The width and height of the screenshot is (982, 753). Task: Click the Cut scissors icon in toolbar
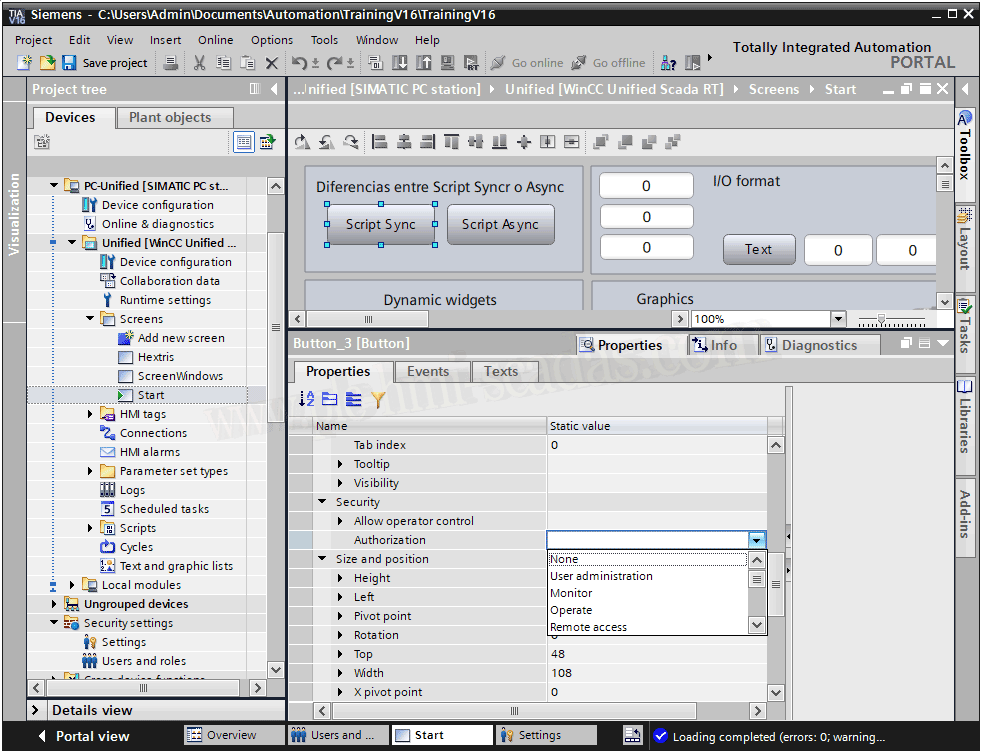tap(199, 63)
